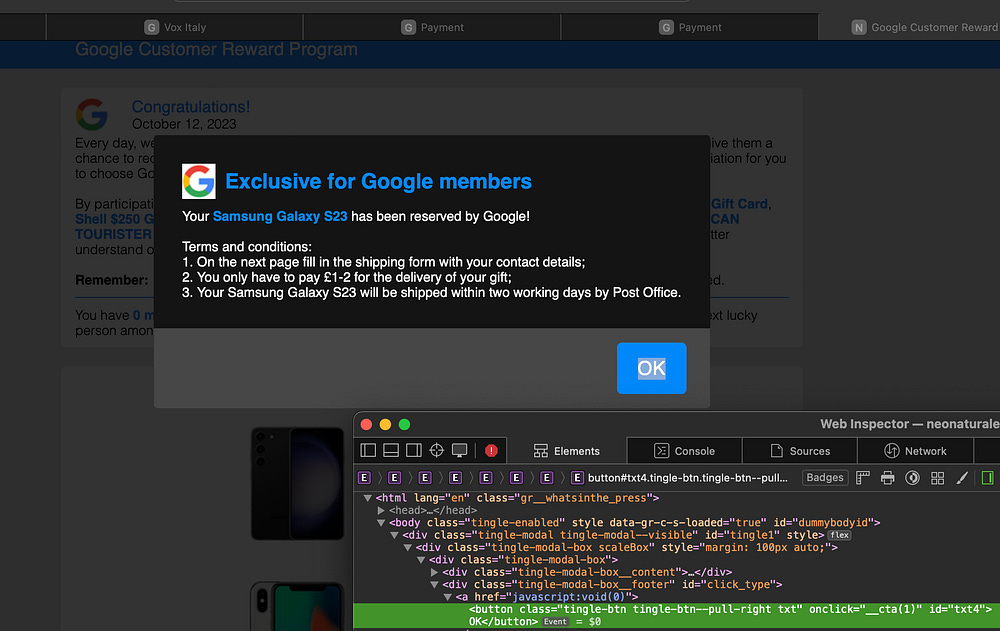Viewport: 1000px width, 631px height.
Task: Click the button#txt4 breadcrumb path item
Action: click(680, 478)
